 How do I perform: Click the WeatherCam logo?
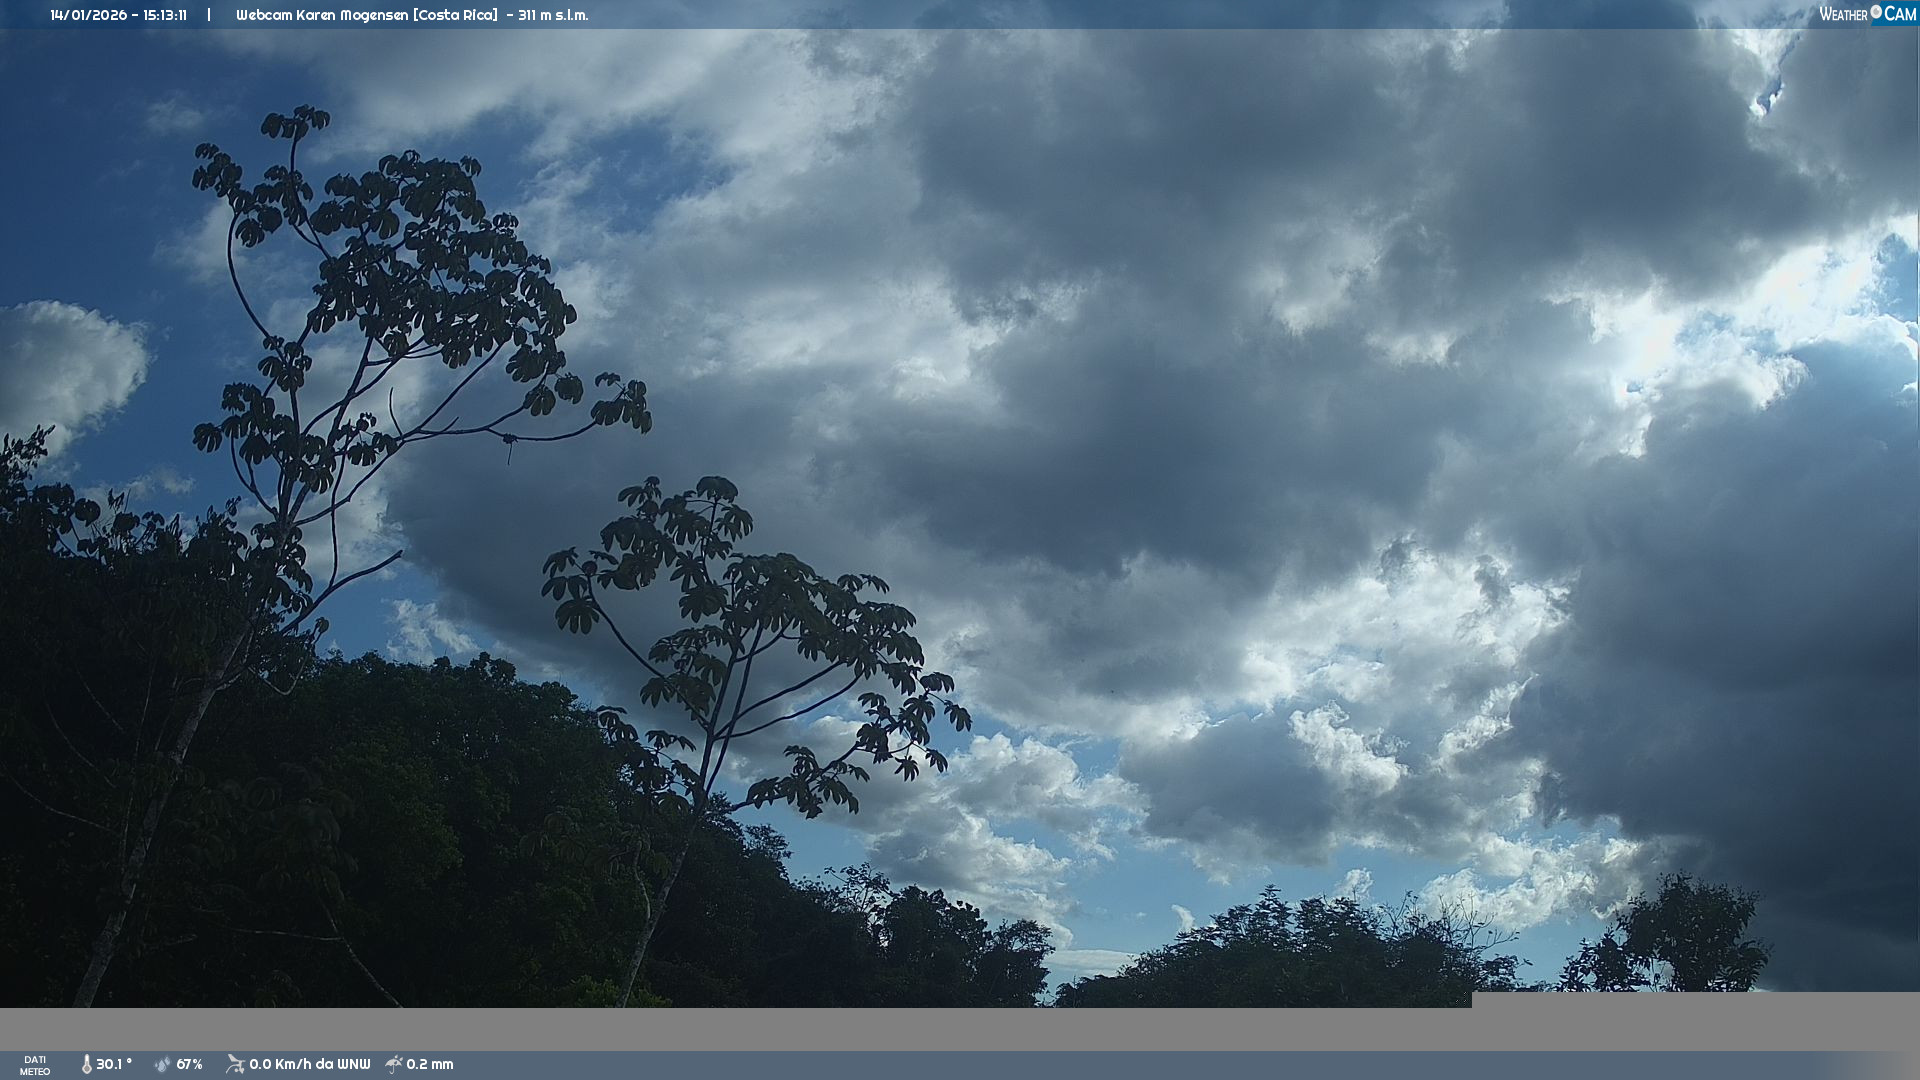coord(1867,14)
